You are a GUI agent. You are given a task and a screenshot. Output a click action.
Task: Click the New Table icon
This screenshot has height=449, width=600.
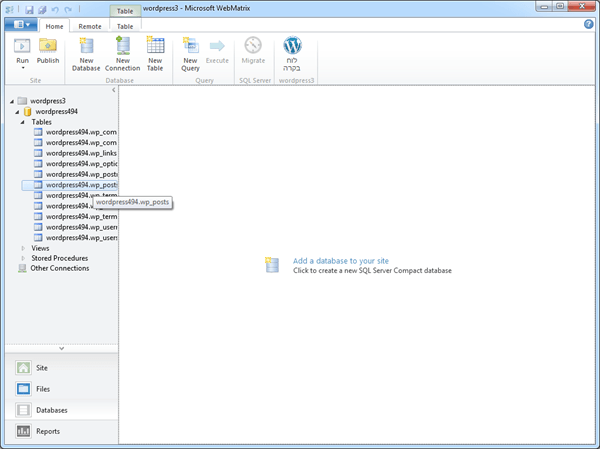point(155,46)
